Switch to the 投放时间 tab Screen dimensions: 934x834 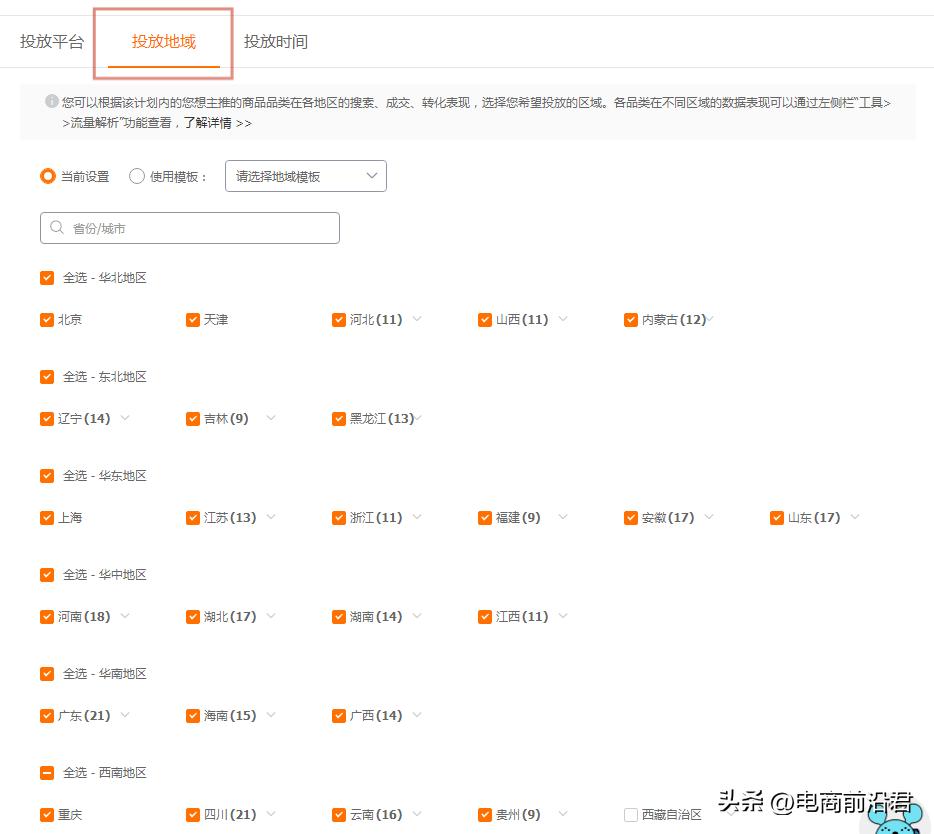click(276, 41)
